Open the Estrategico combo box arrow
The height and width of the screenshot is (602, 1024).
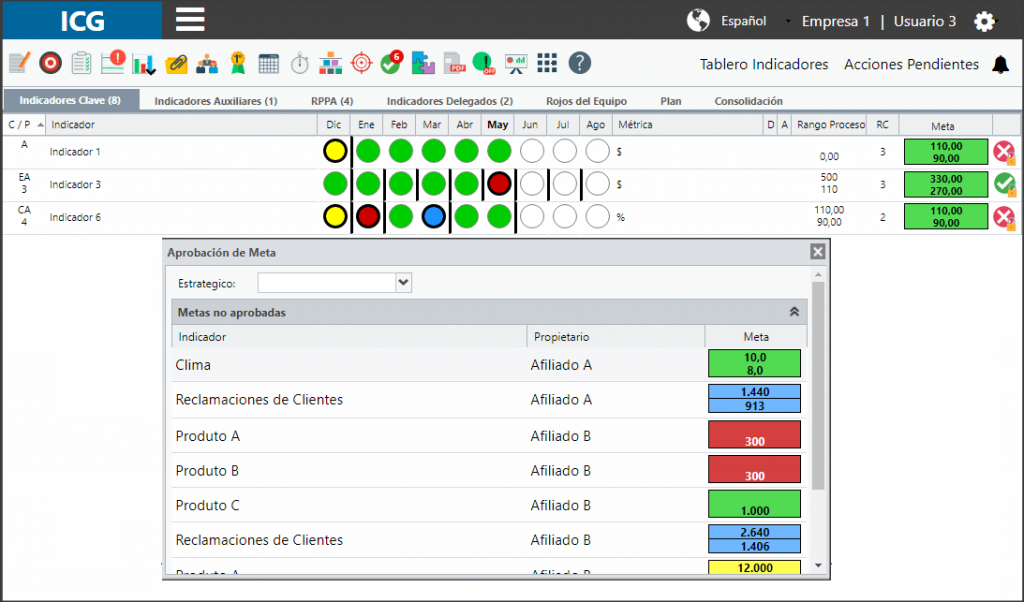click(404, 283)
